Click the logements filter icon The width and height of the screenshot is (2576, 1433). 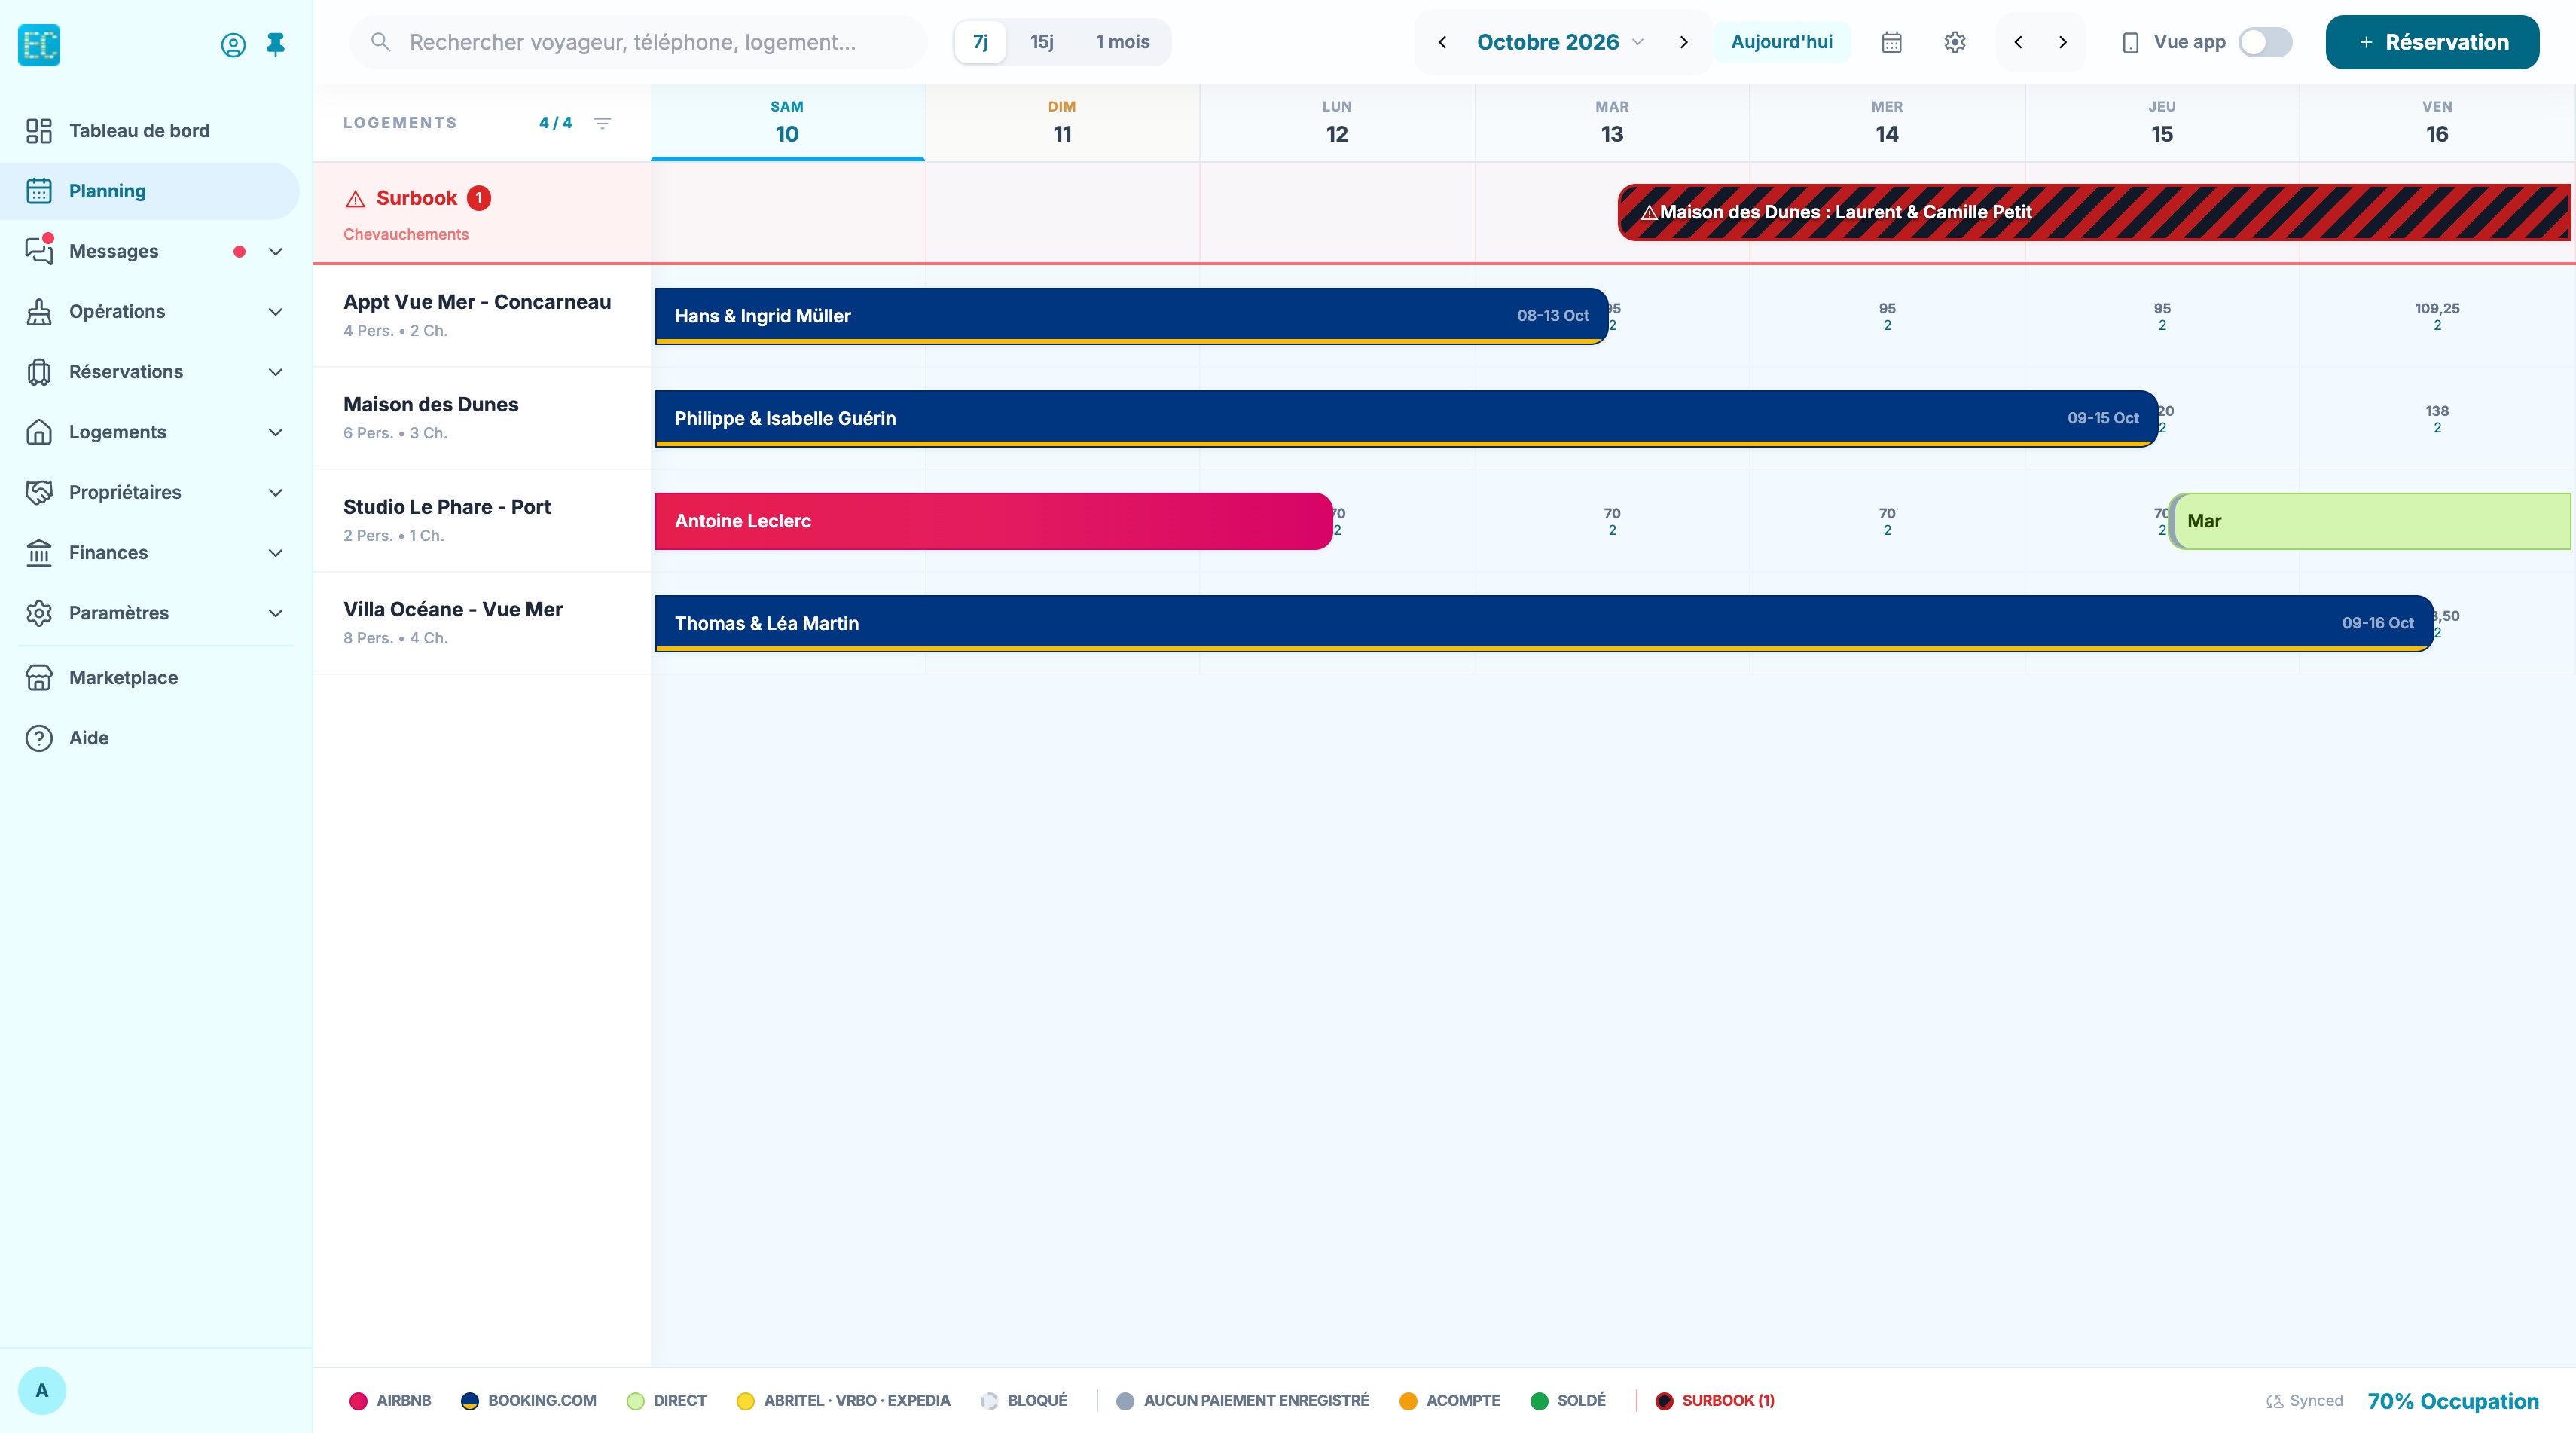point(602,123)
